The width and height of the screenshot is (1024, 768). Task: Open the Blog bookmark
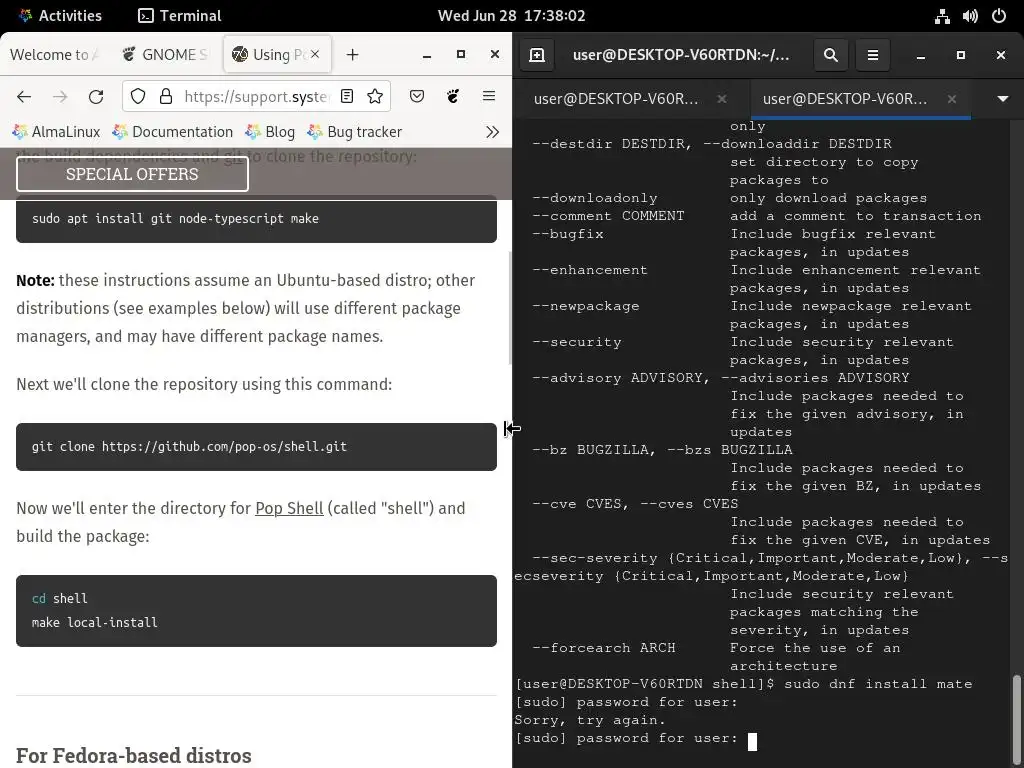[270, 132]
